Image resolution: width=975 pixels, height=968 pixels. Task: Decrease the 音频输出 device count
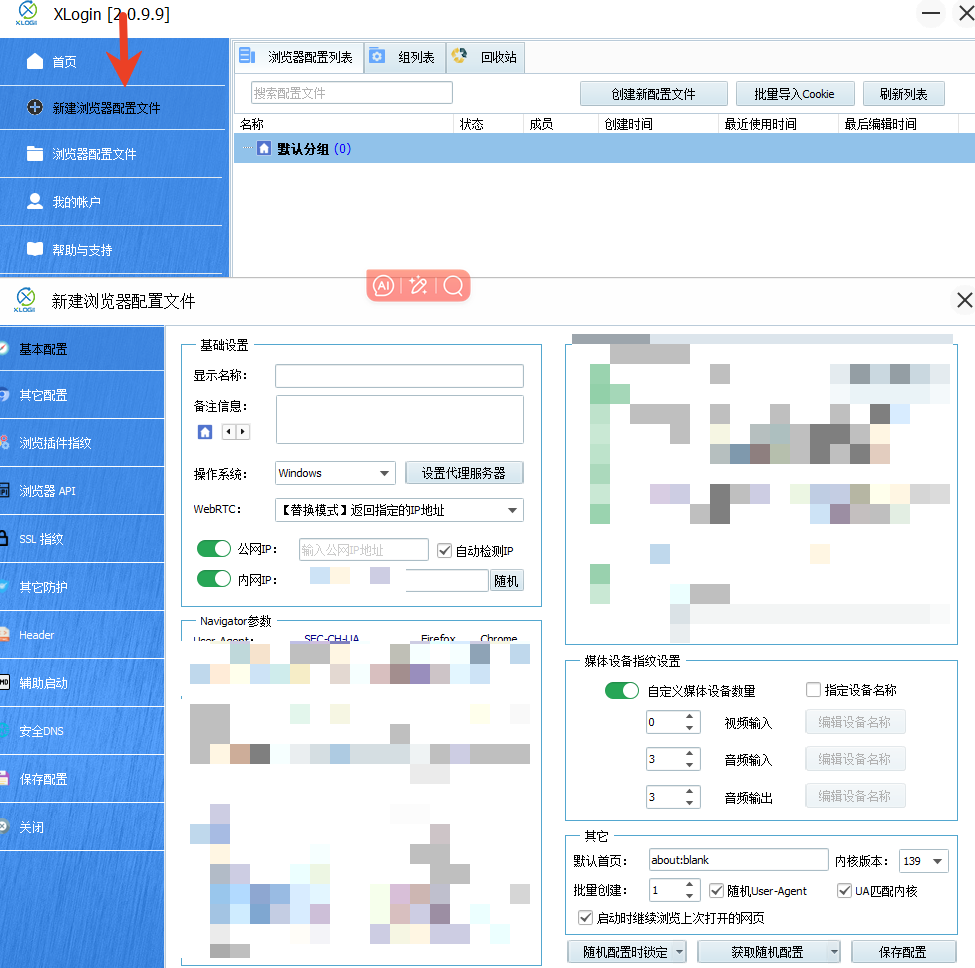690,802
